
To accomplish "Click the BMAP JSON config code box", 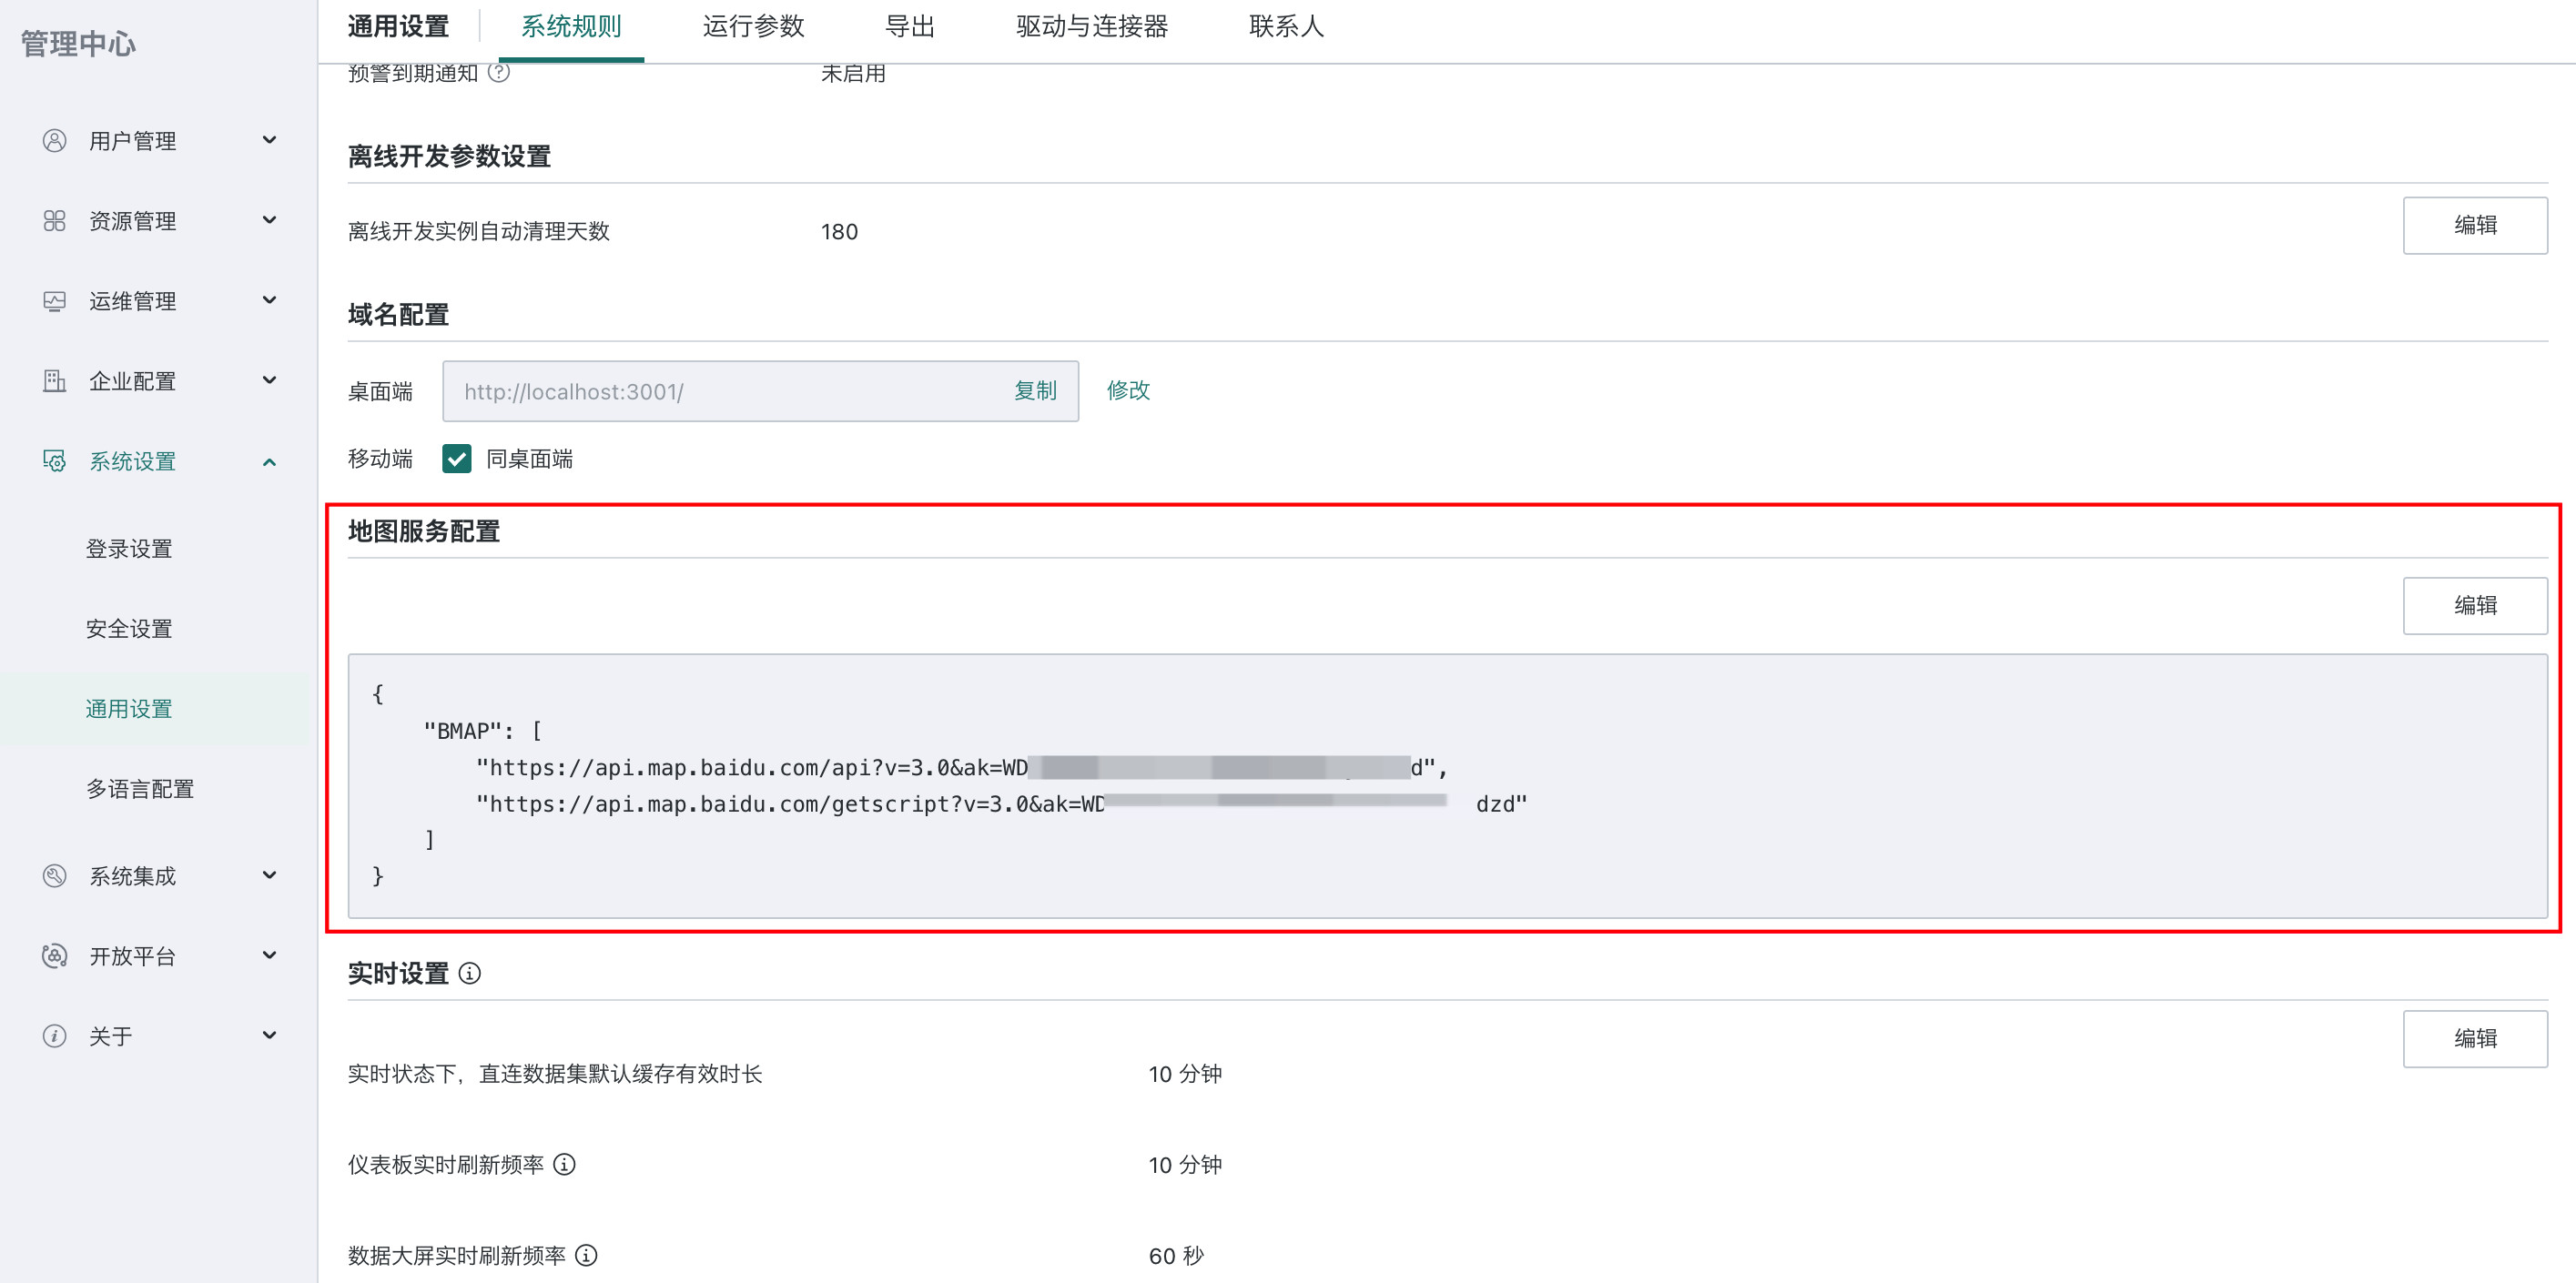I will 1447,786.
